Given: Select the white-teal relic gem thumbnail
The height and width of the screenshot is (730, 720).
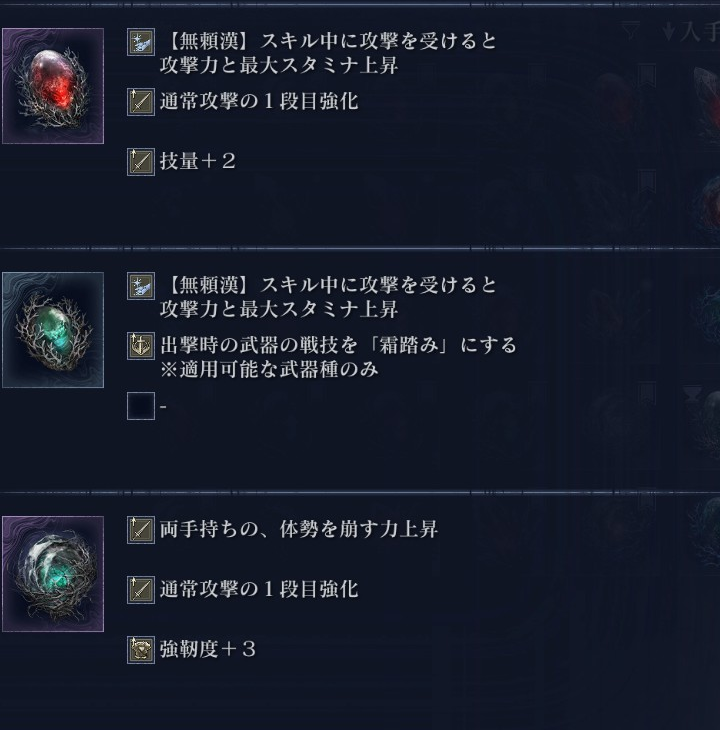Looking at the screenshot, I should [x=53, y=574].
